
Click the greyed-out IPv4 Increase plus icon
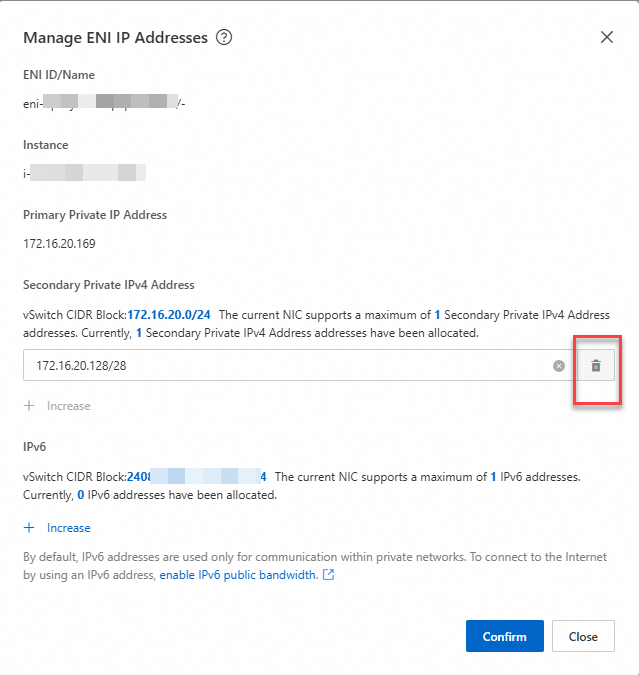(x=29, y=406)
